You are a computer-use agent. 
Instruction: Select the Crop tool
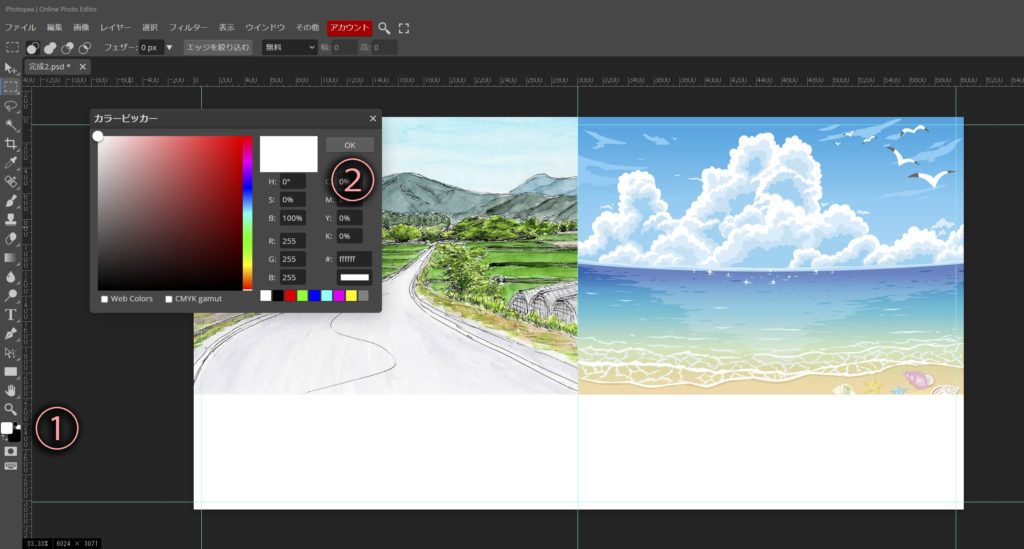click(11, 144)
